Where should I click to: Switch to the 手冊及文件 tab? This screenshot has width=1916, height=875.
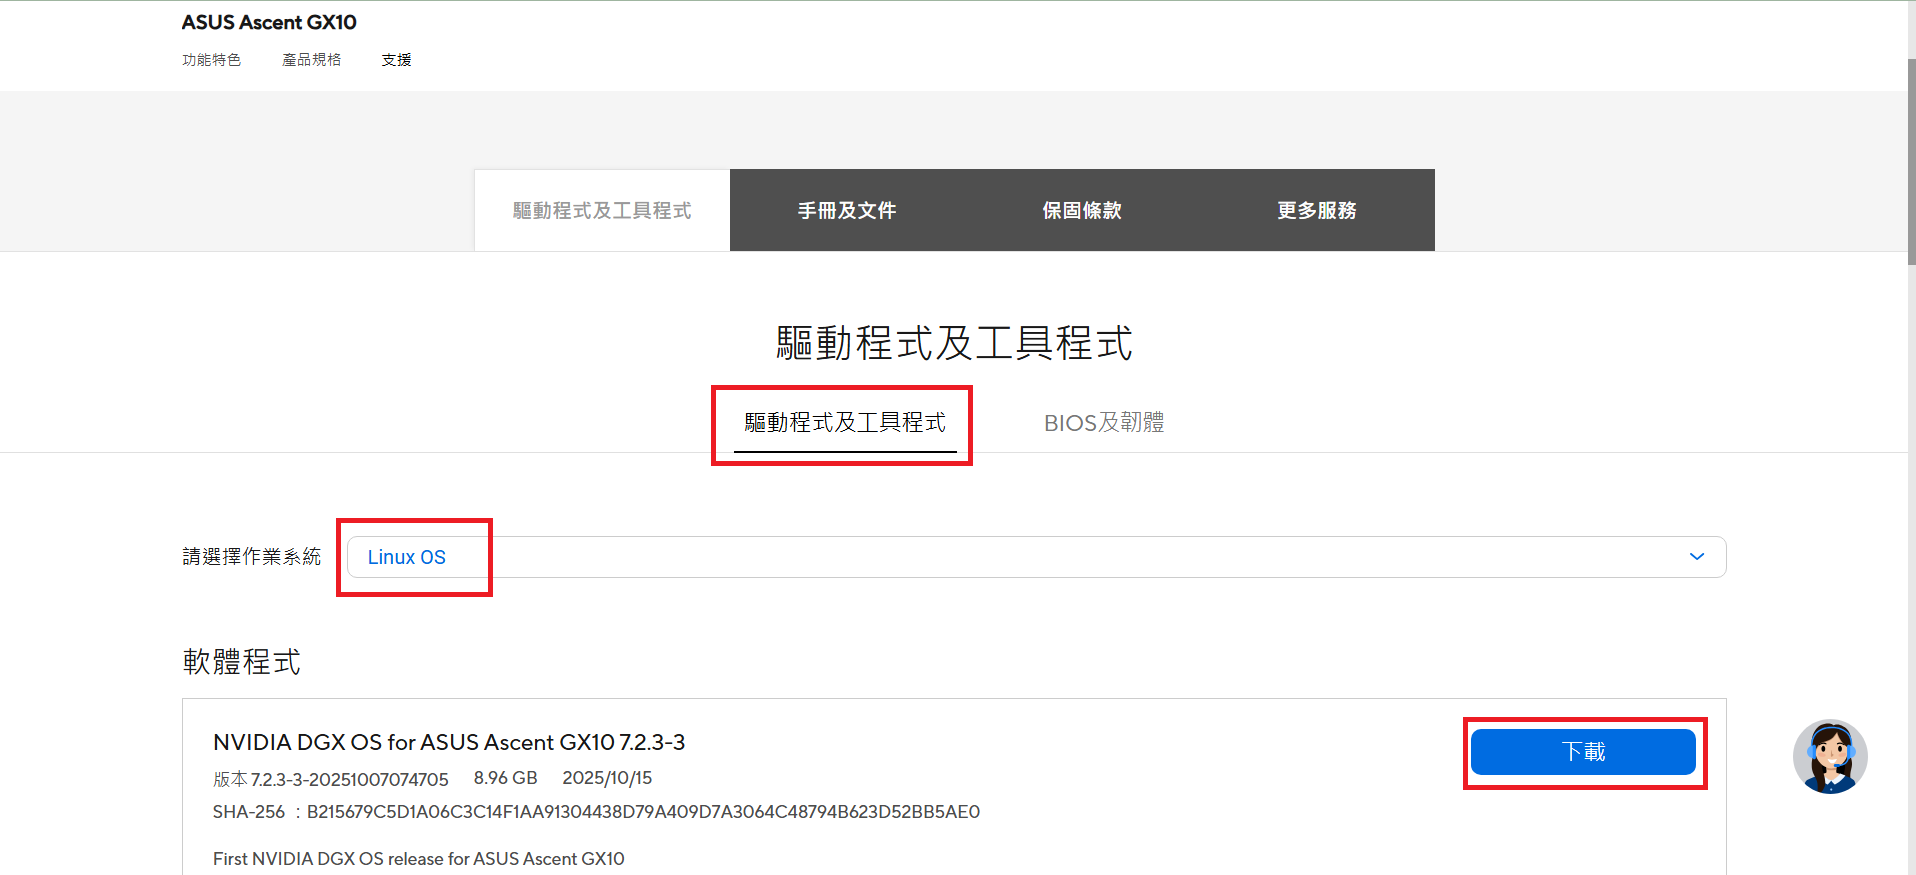point(846,210)
